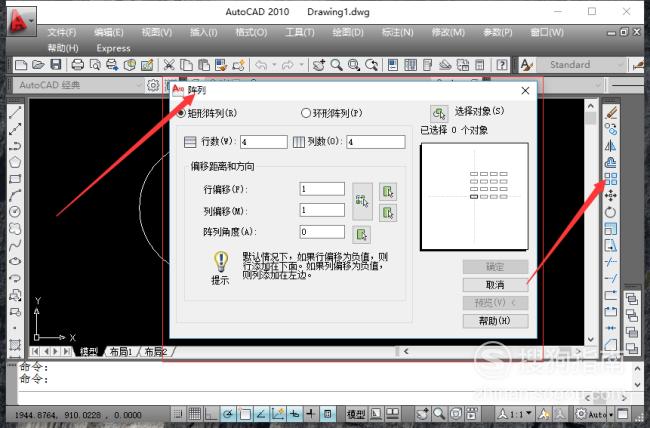The width and height of the screenshot is (650, 428).
Task: Click the pick array angle button
Action: point(361,234)
